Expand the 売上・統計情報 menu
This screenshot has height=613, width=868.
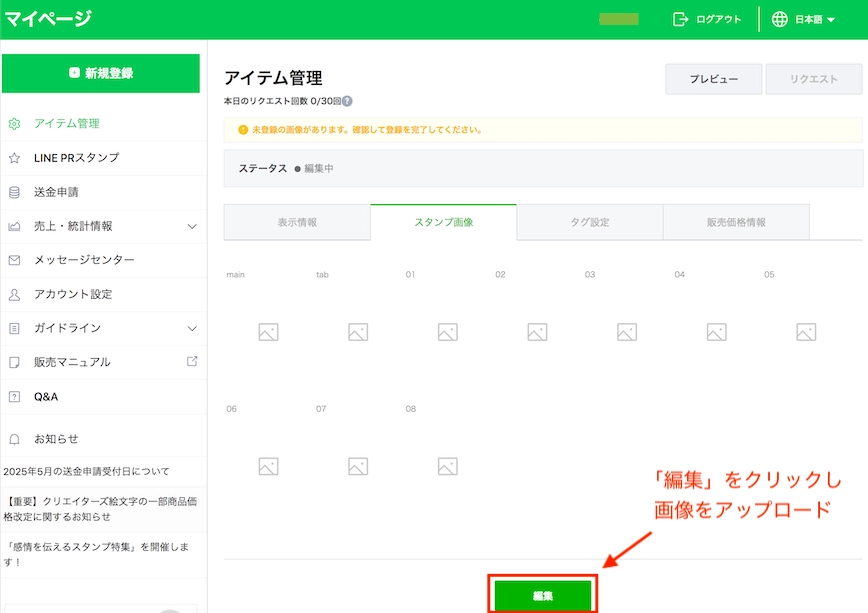click(x=192, y=226)
